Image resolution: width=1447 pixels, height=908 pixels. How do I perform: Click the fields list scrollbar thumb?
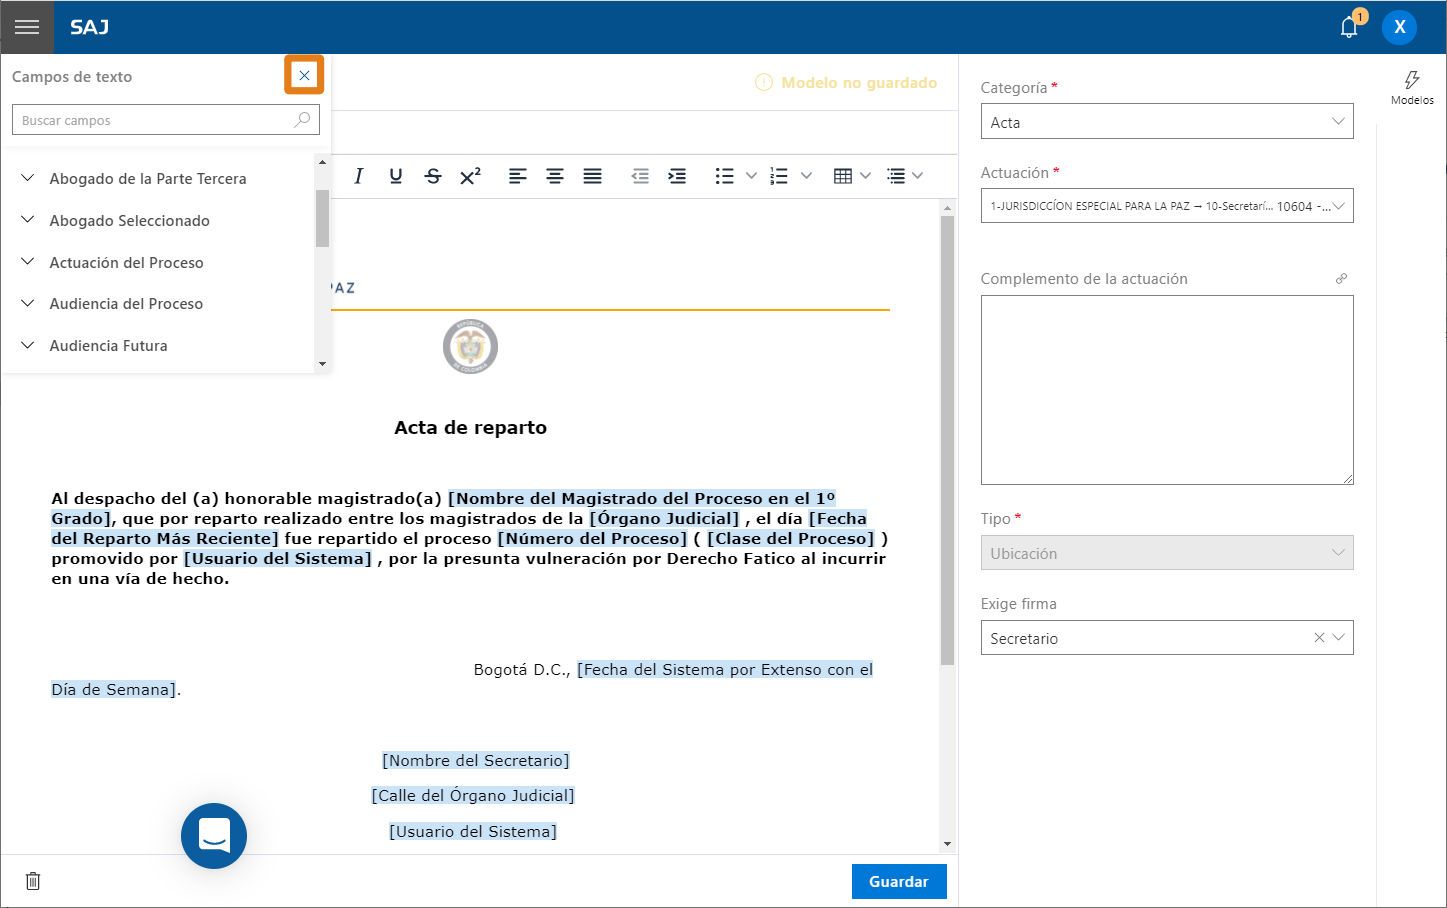point(322,218)
